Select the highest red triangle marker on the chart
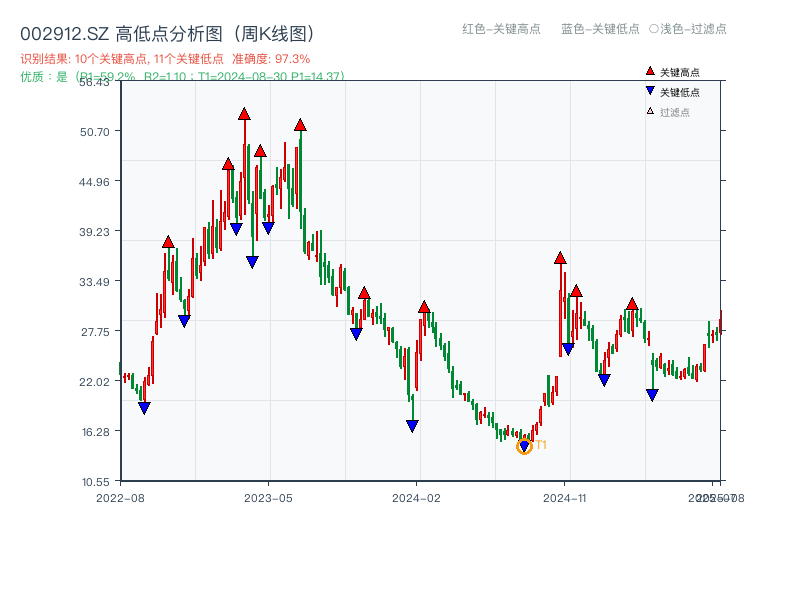The height and width of the screenshot is (600, 800). [x=243, y=115]
